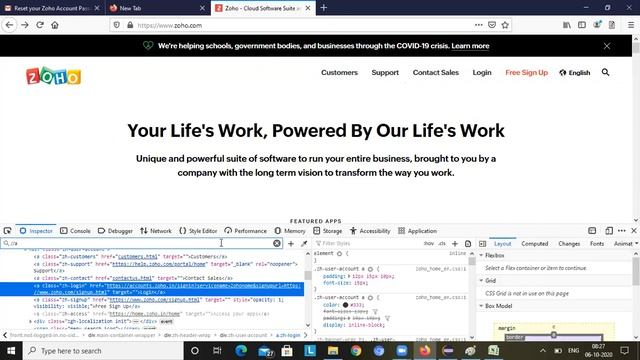Click the browser reload icon
The height and width of the screenshot is (360, 640).
40,25
